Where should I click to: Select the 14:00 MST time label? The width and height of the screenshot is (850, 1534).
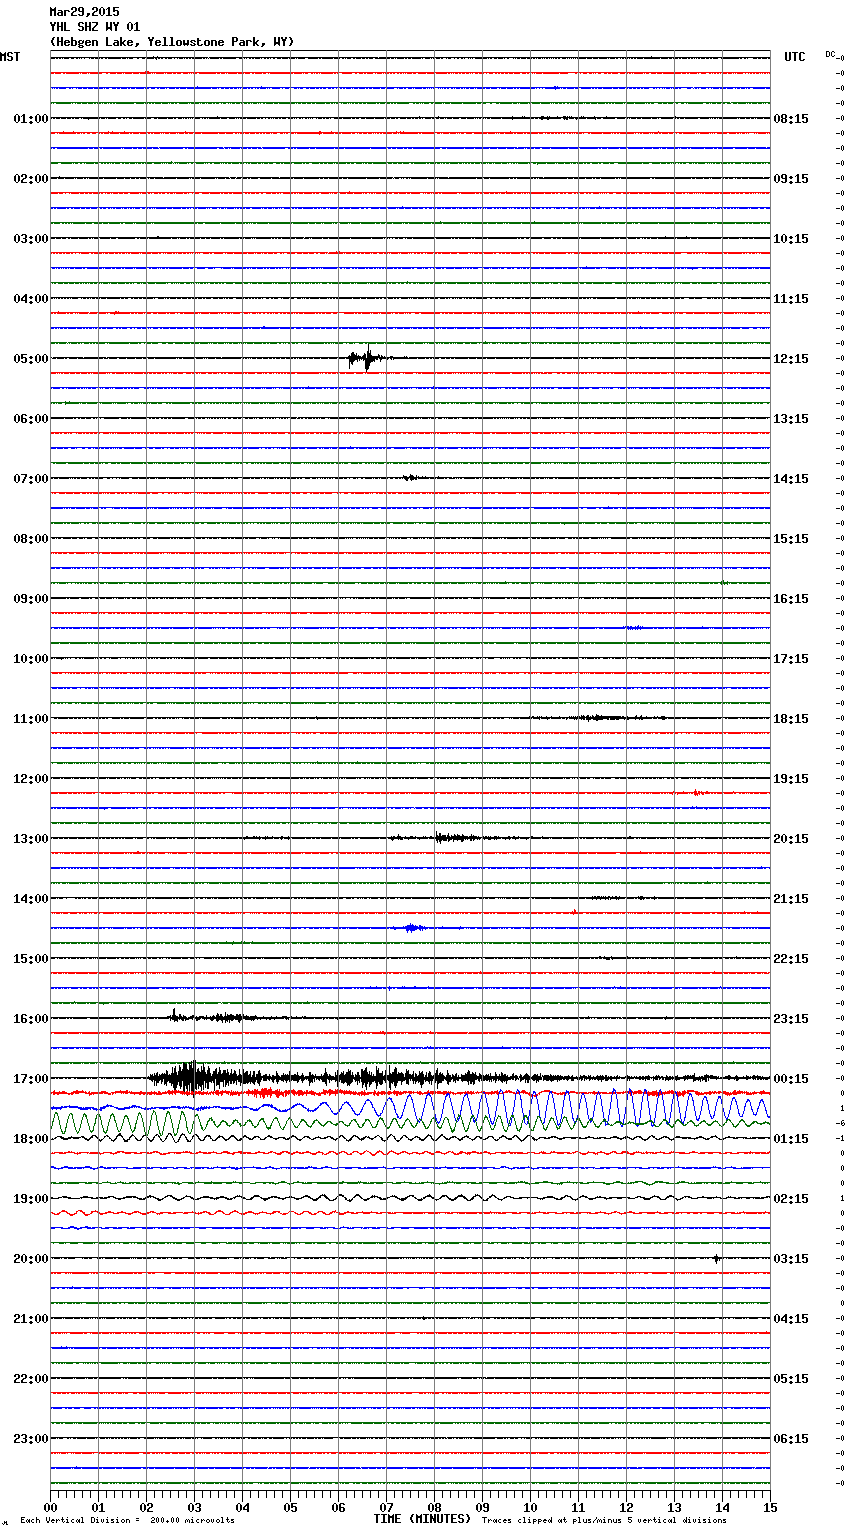coord(30,899)
